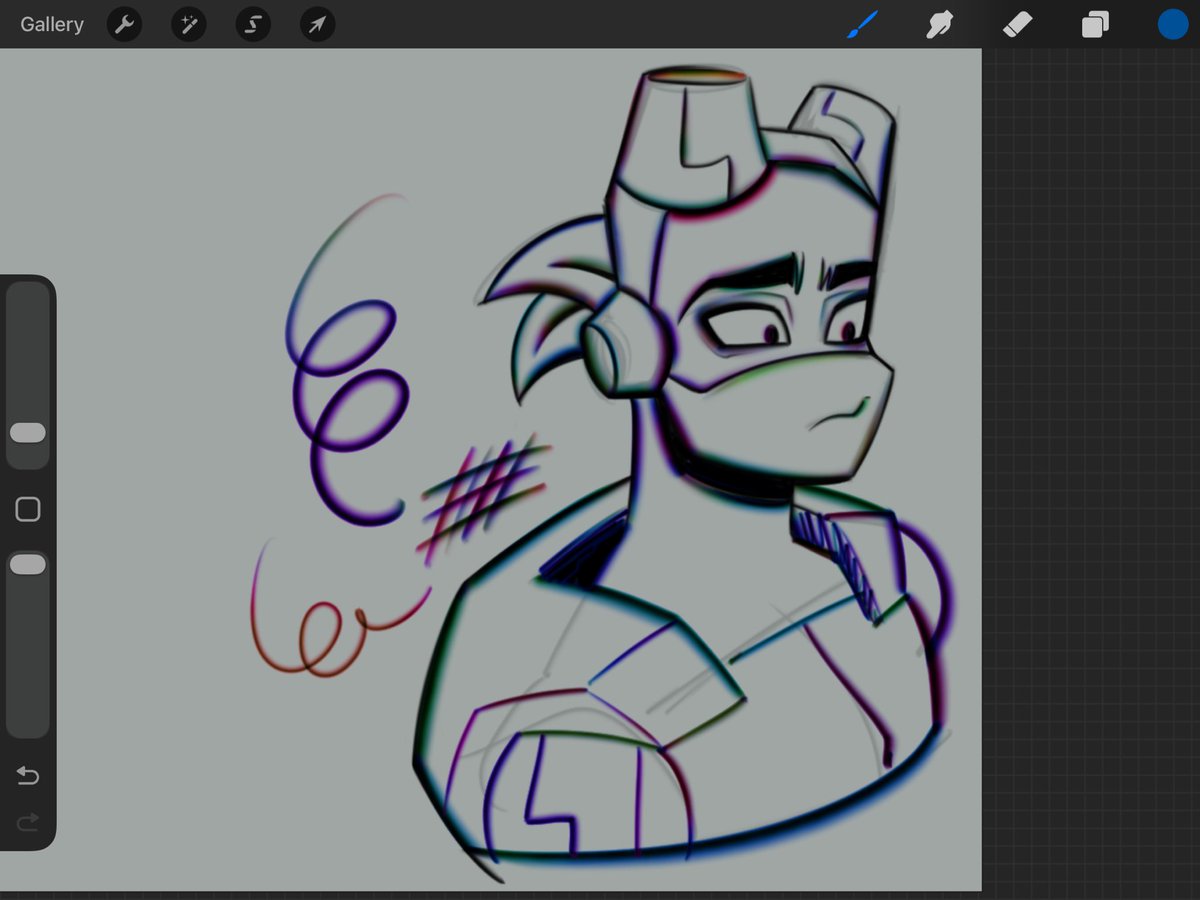Open the Actions menu (wrench icon)

(124, 24)
